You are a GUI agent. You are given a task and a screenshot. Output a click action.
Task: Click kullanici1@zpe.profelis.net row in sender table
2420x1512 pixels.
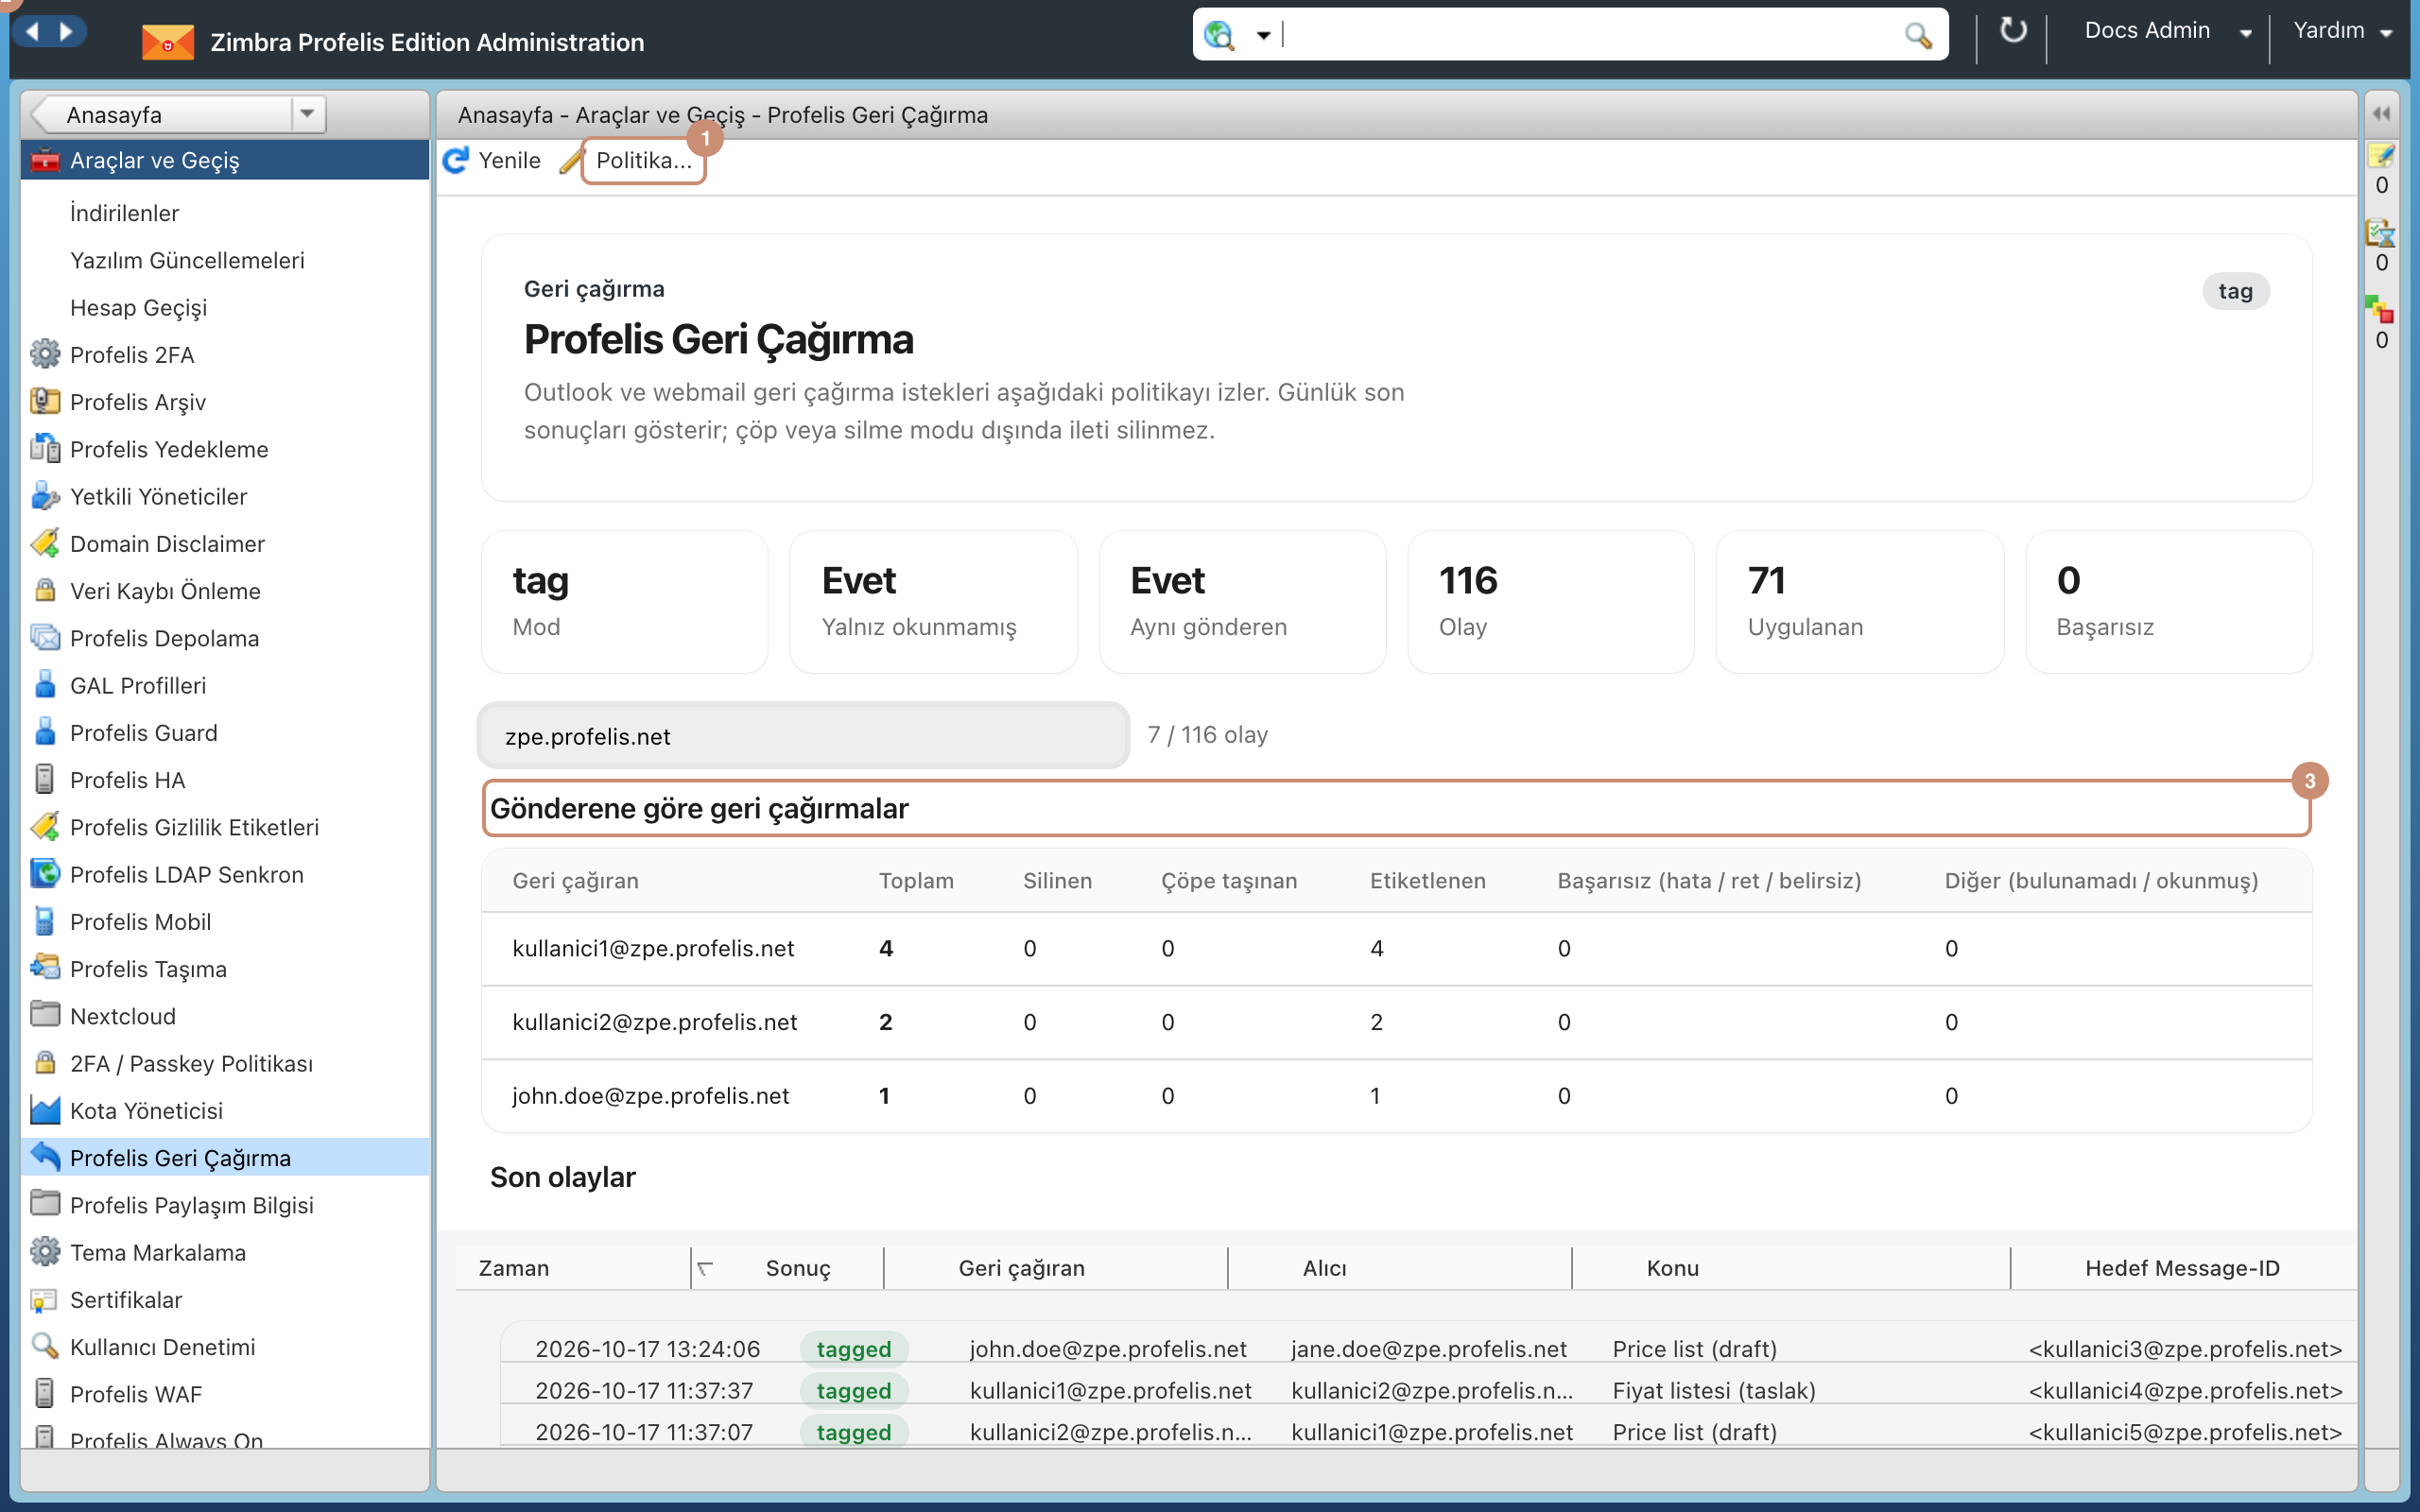point(1396,948)
